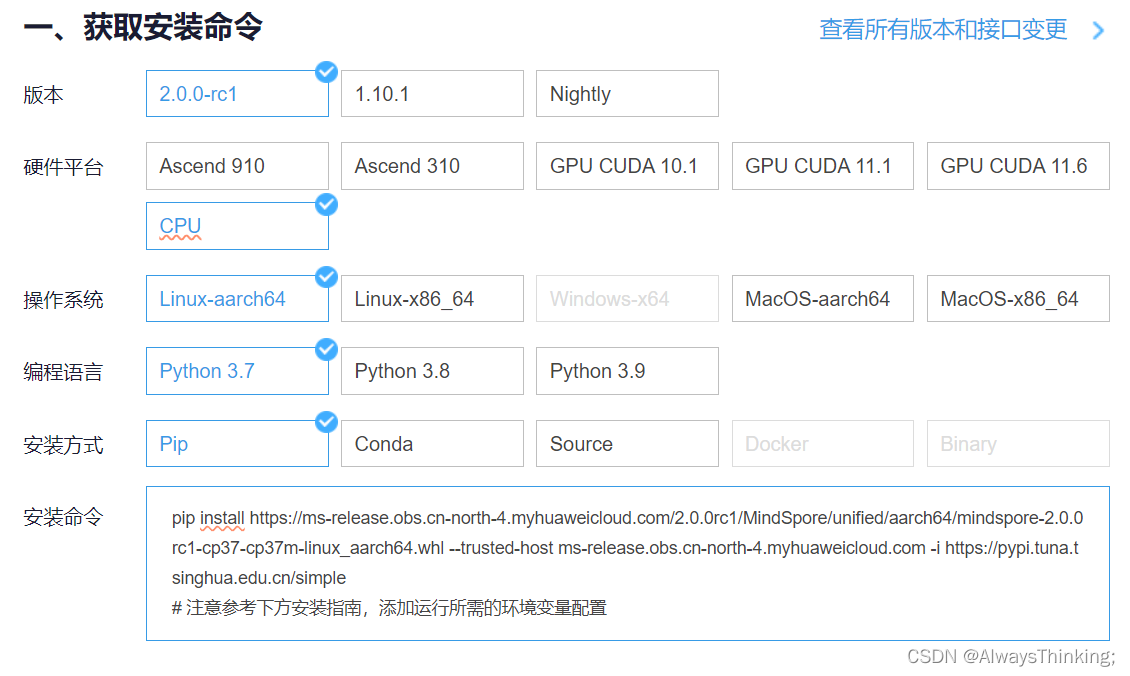Viewport: 1130px width, 676px height.
Task: Click the 安装方式 row label
Action: [x=63, y=445]
